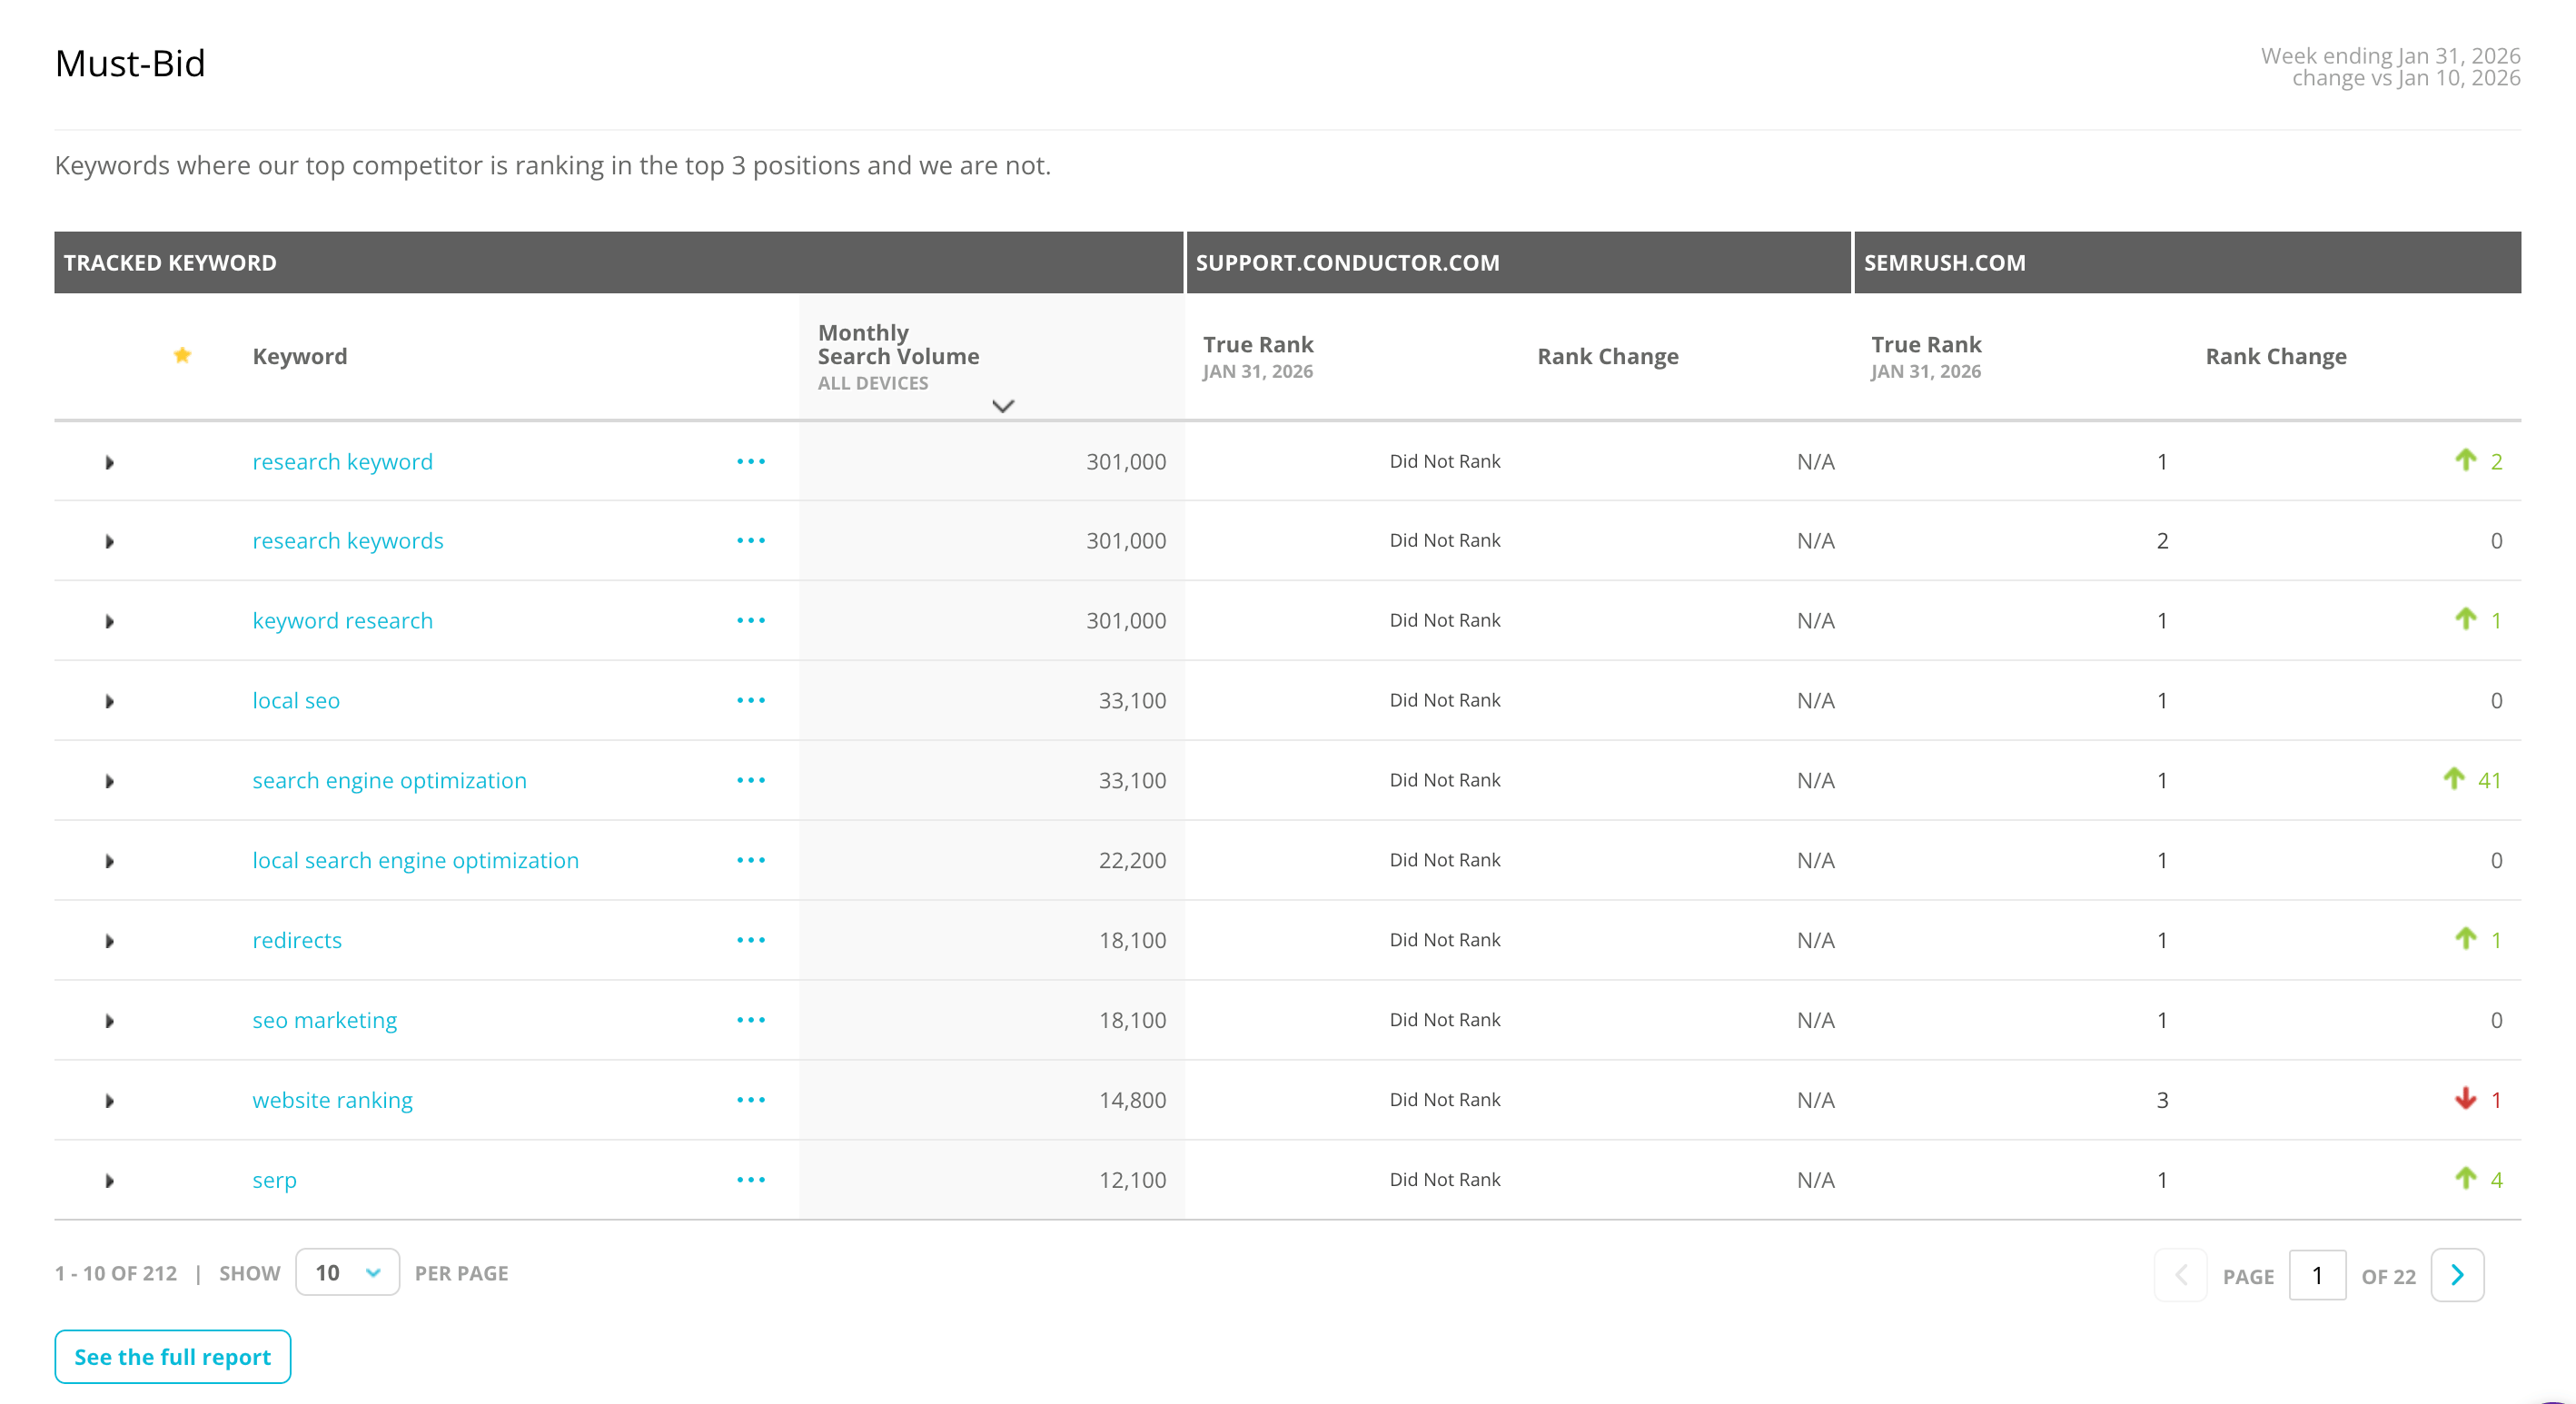The width and height of the screenshot is (2576, 1404).
Task: Open the local seo keyword link
Action: pyautogui.click(x=296, y=701)
